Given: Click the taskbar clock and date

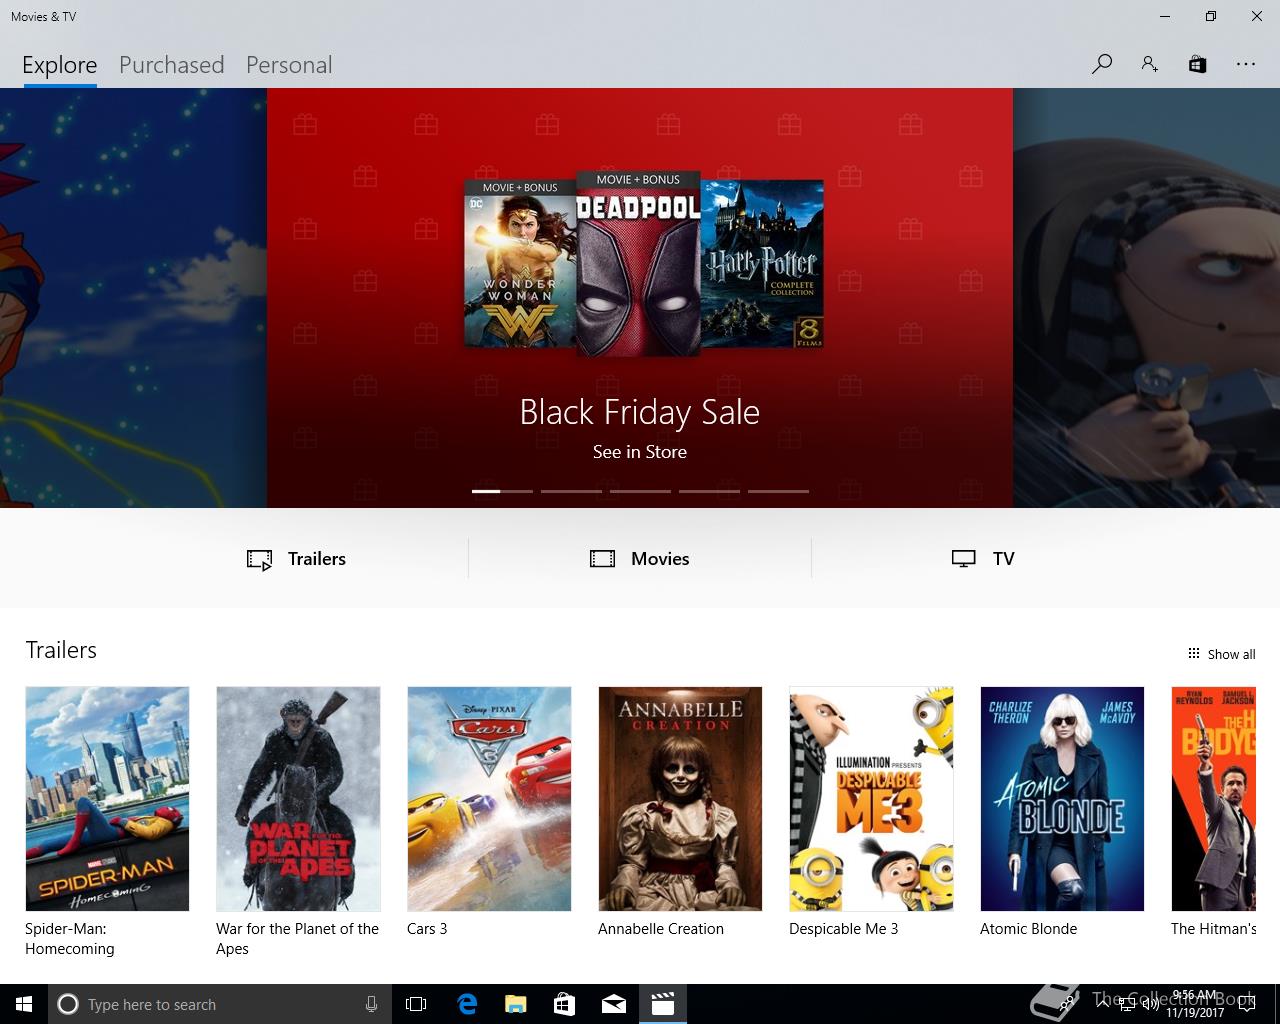Looking at the screenshot, I should [1195, 1004].
